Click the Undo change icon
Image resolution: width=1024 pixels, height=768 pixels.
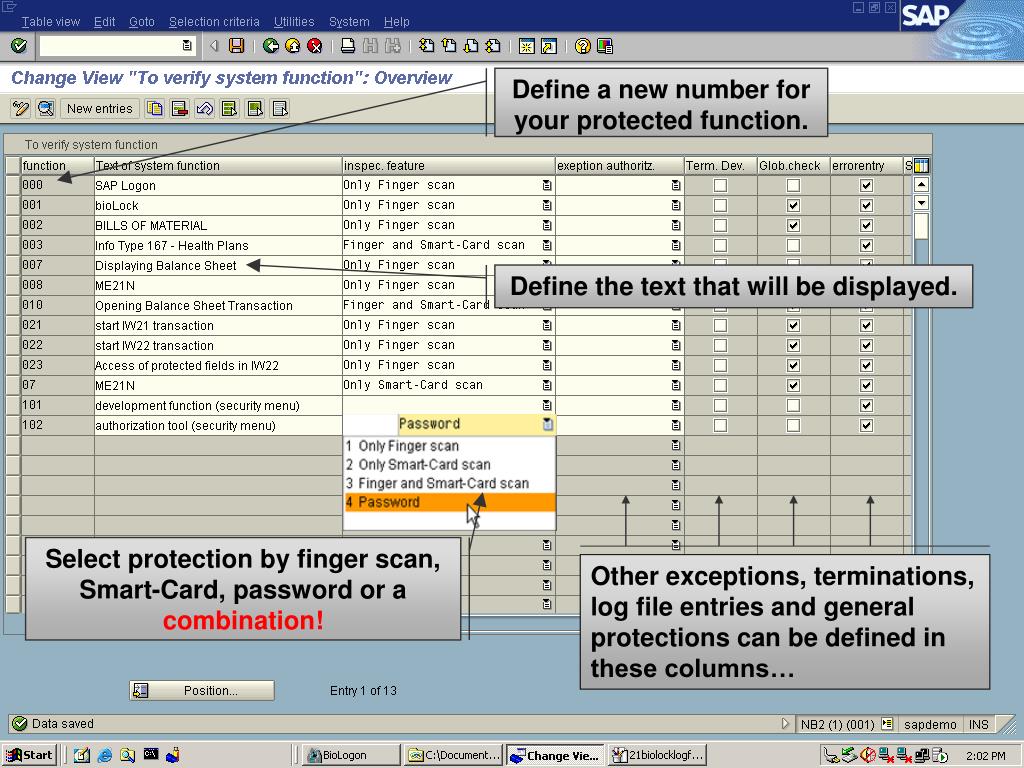pyautogui.click(x=204, y=108)
